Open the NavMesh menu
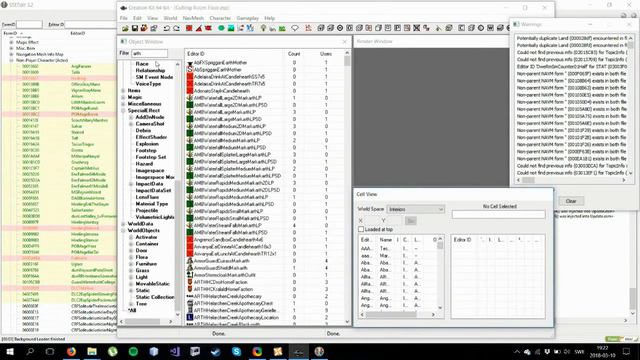This screenshot has height=360, width=640. pos(193,18)
